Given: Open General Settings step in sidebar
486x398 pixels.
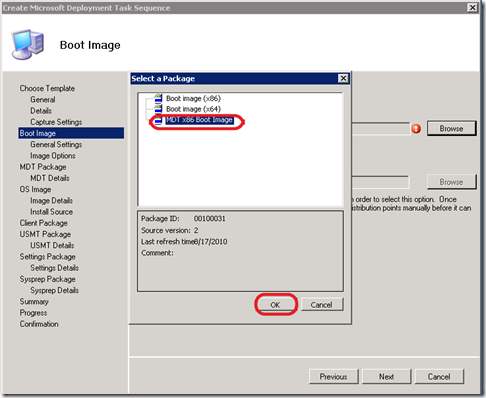Looking at the screenshot, I should [56, 145].
